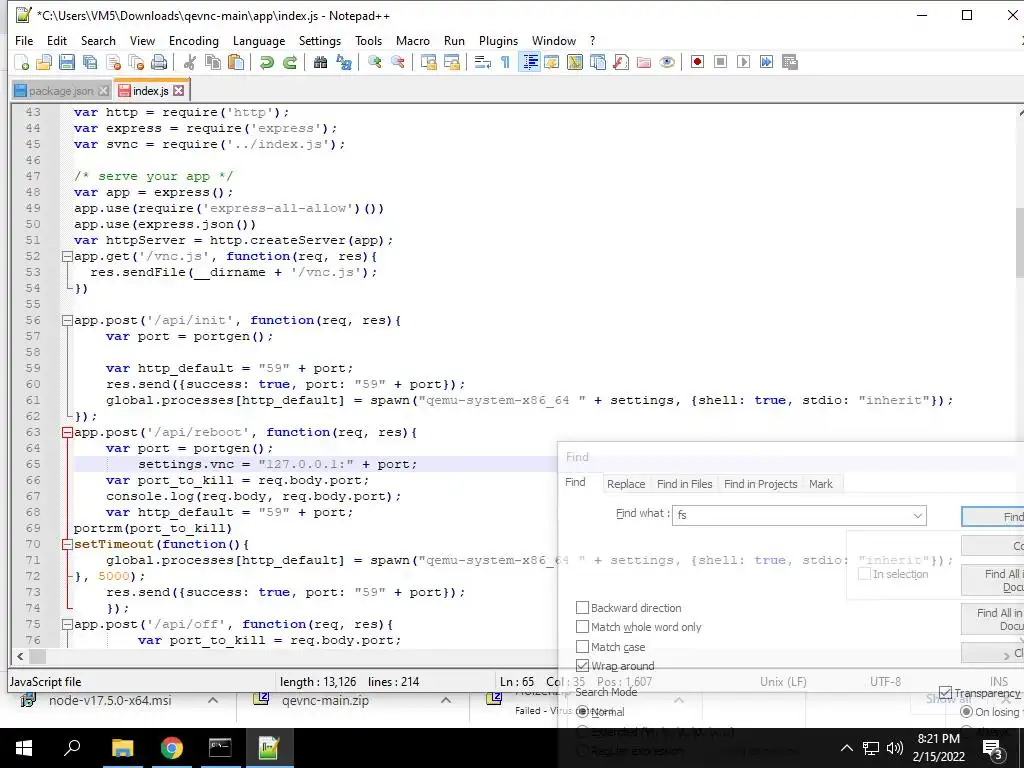Viewport: 1024px width, 768px height.
Task: Select the Normal search mode radio button
Action: point(582,711)
